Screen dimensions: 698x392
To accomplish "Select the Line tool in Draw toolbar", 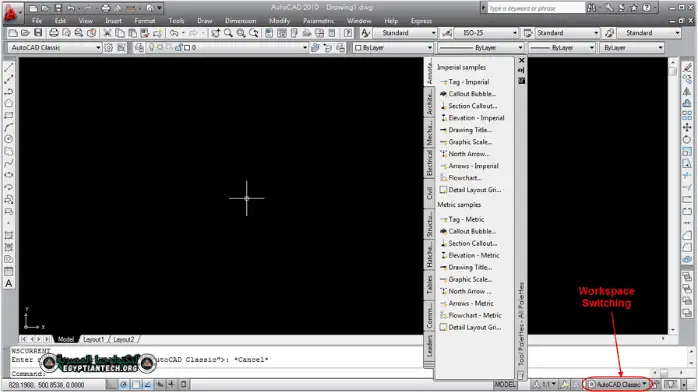I will tap(8, 68).
